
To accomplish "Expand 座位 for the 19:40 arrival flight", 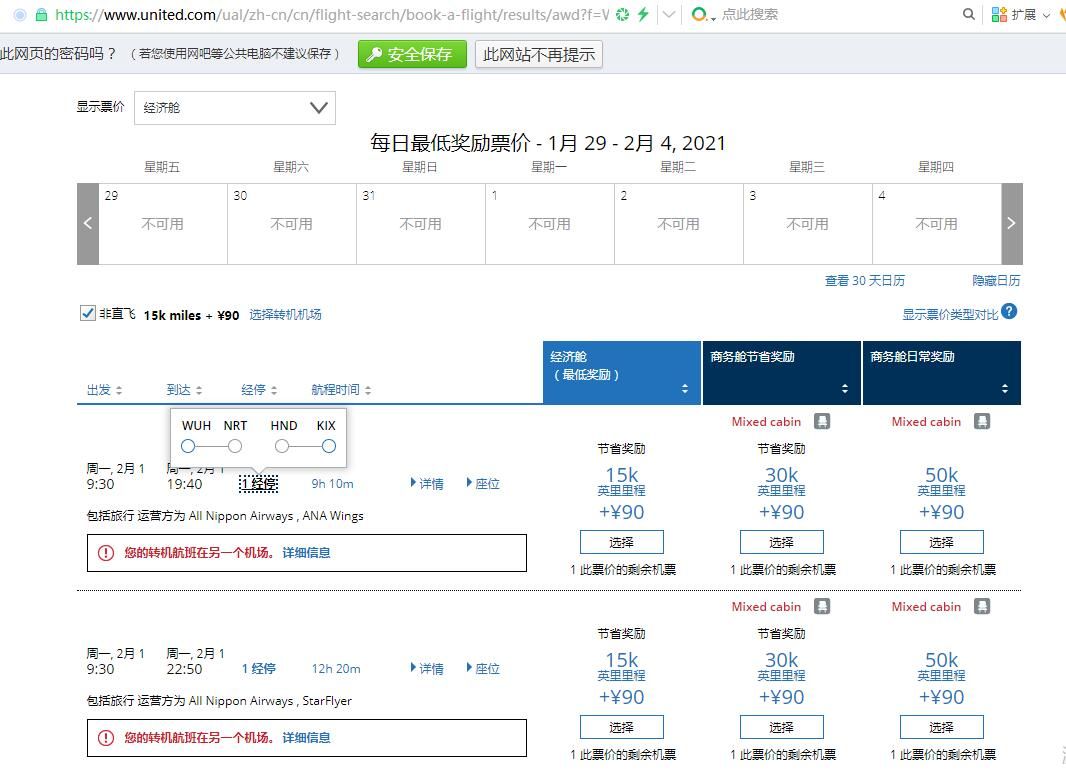I will pos(483,483).
